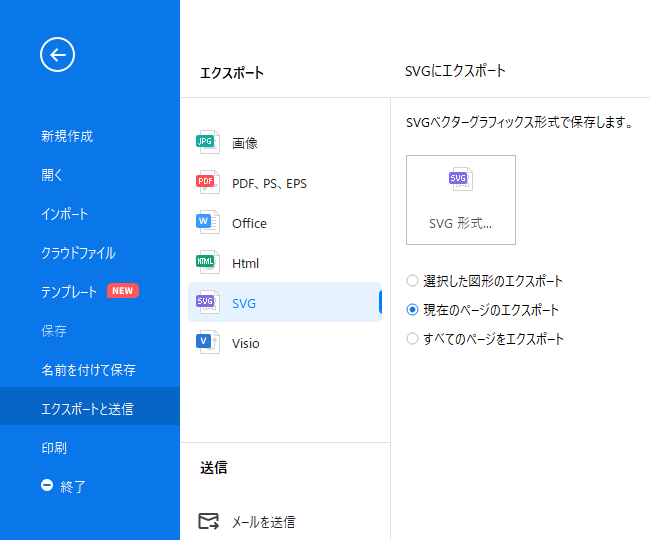The width and height of the screenshot is (650, 540).
Task: Click the Visio file icon
Action: [x=207, y=343]
